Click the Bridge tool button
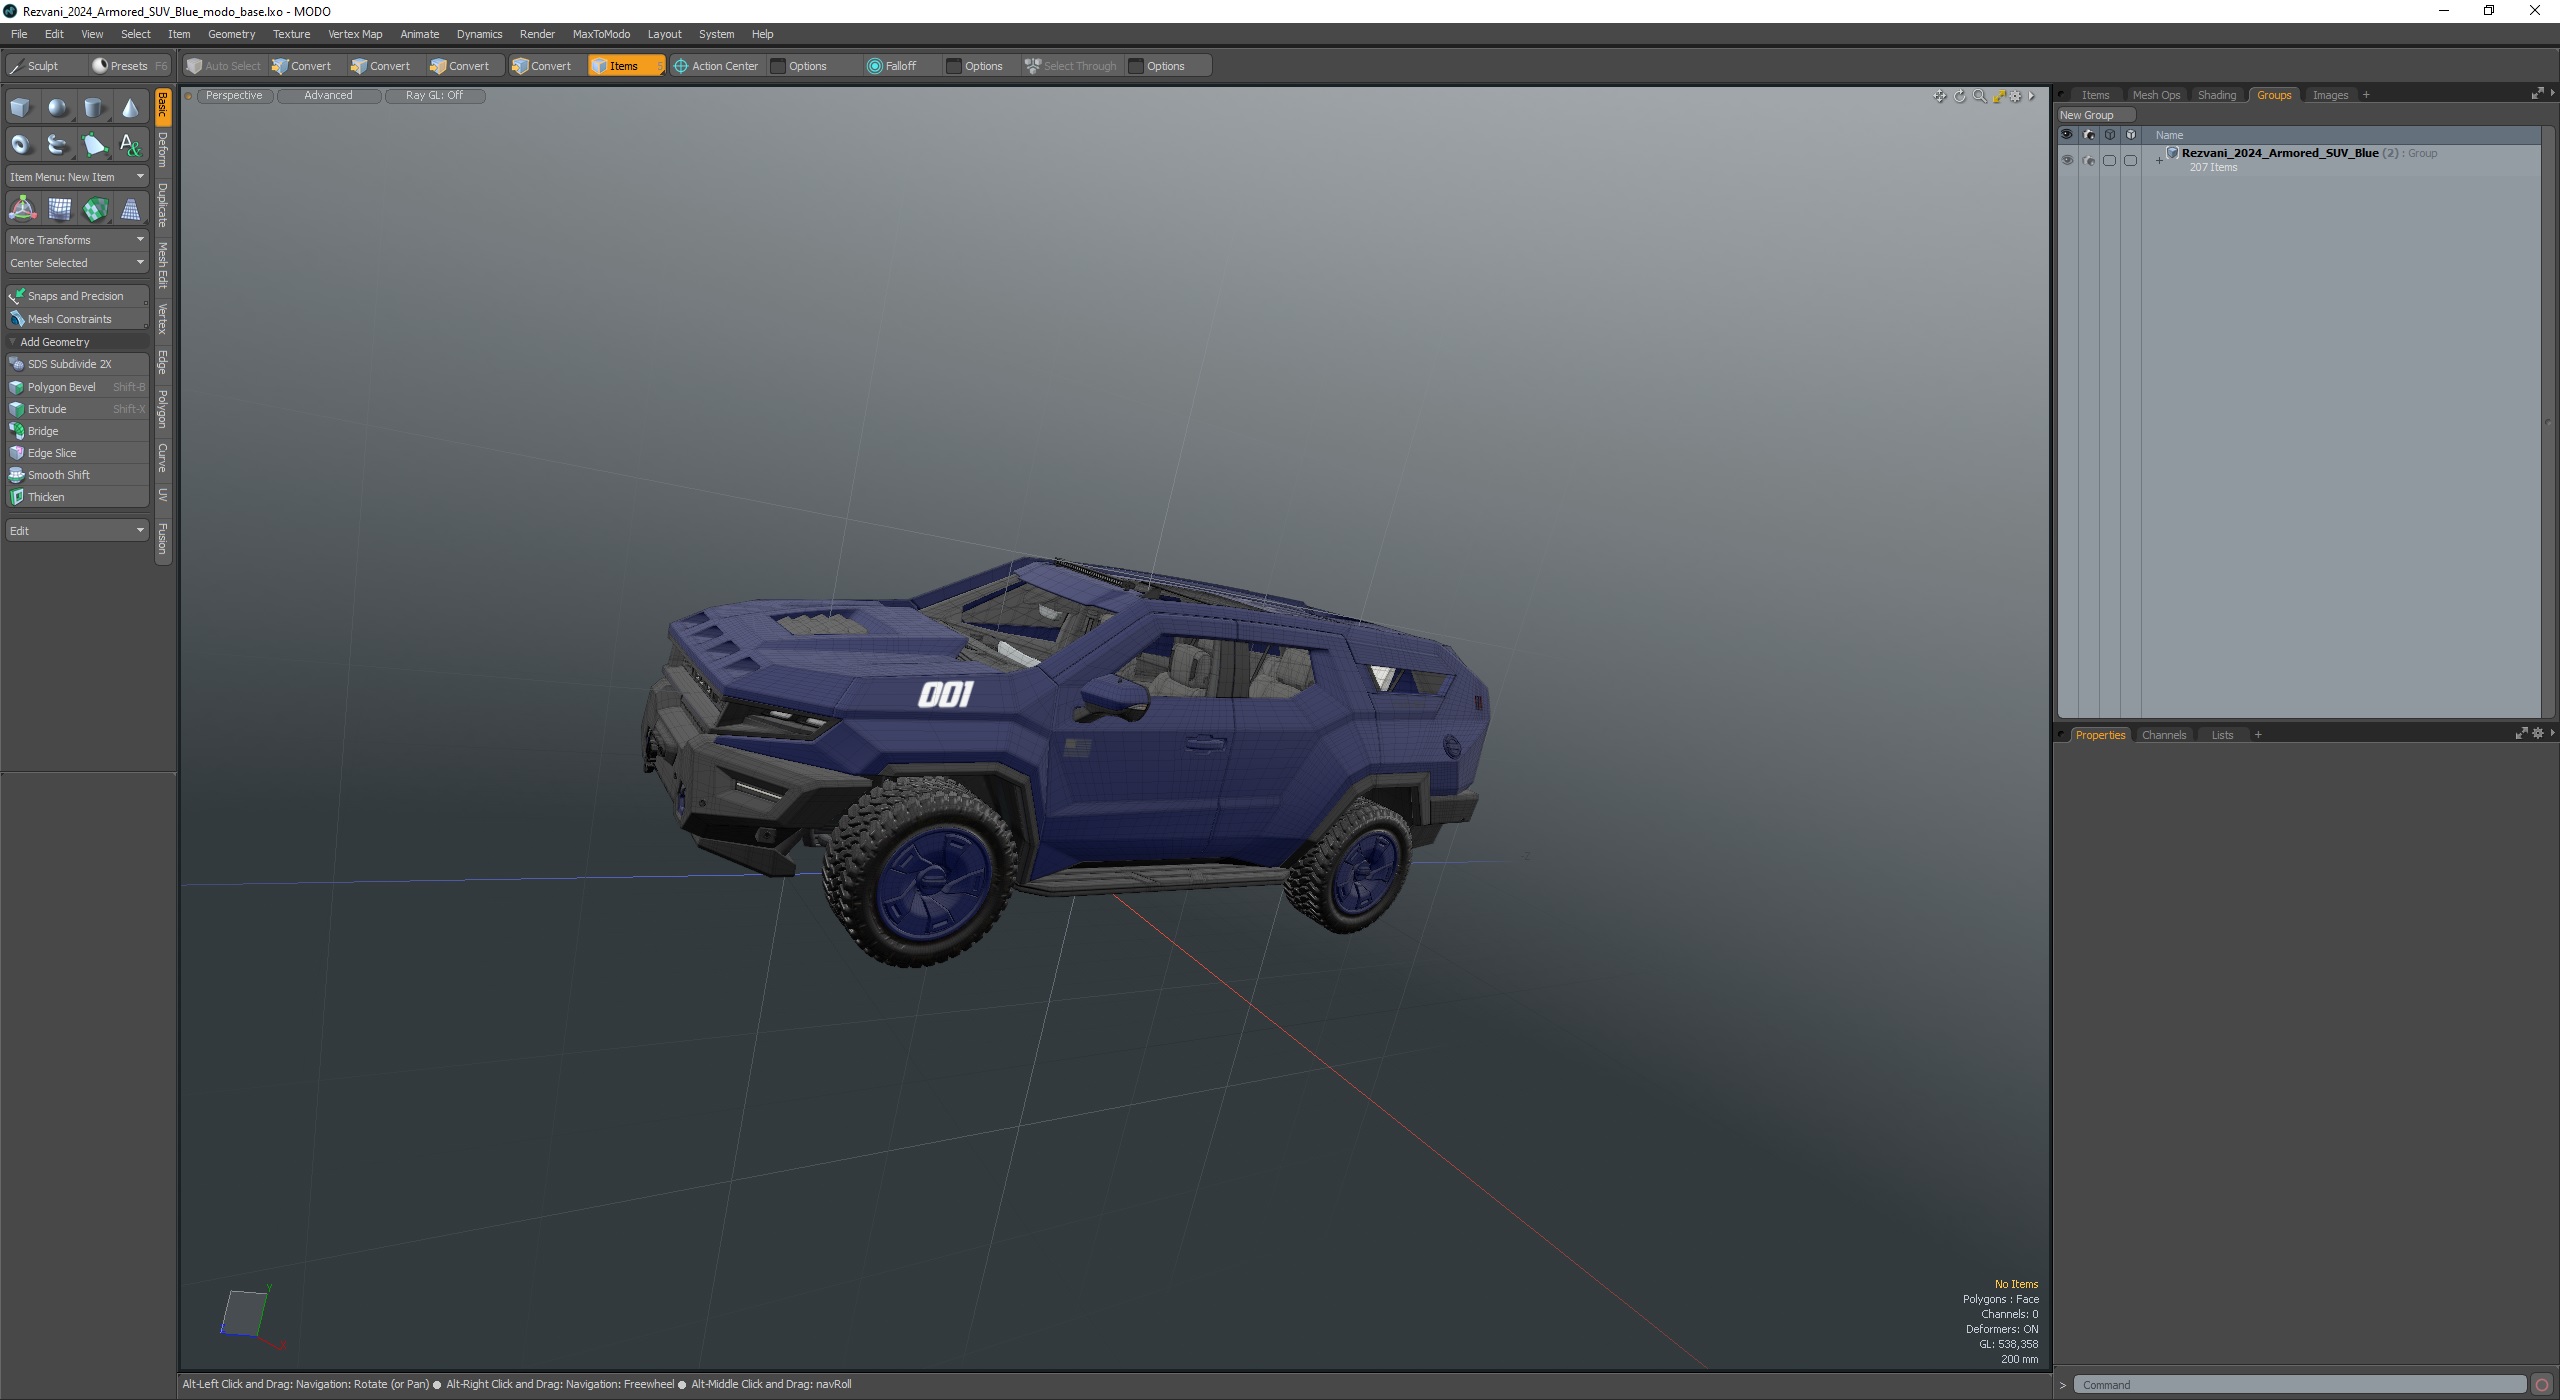This screenshot has height=1400, width=2560. 77,431
